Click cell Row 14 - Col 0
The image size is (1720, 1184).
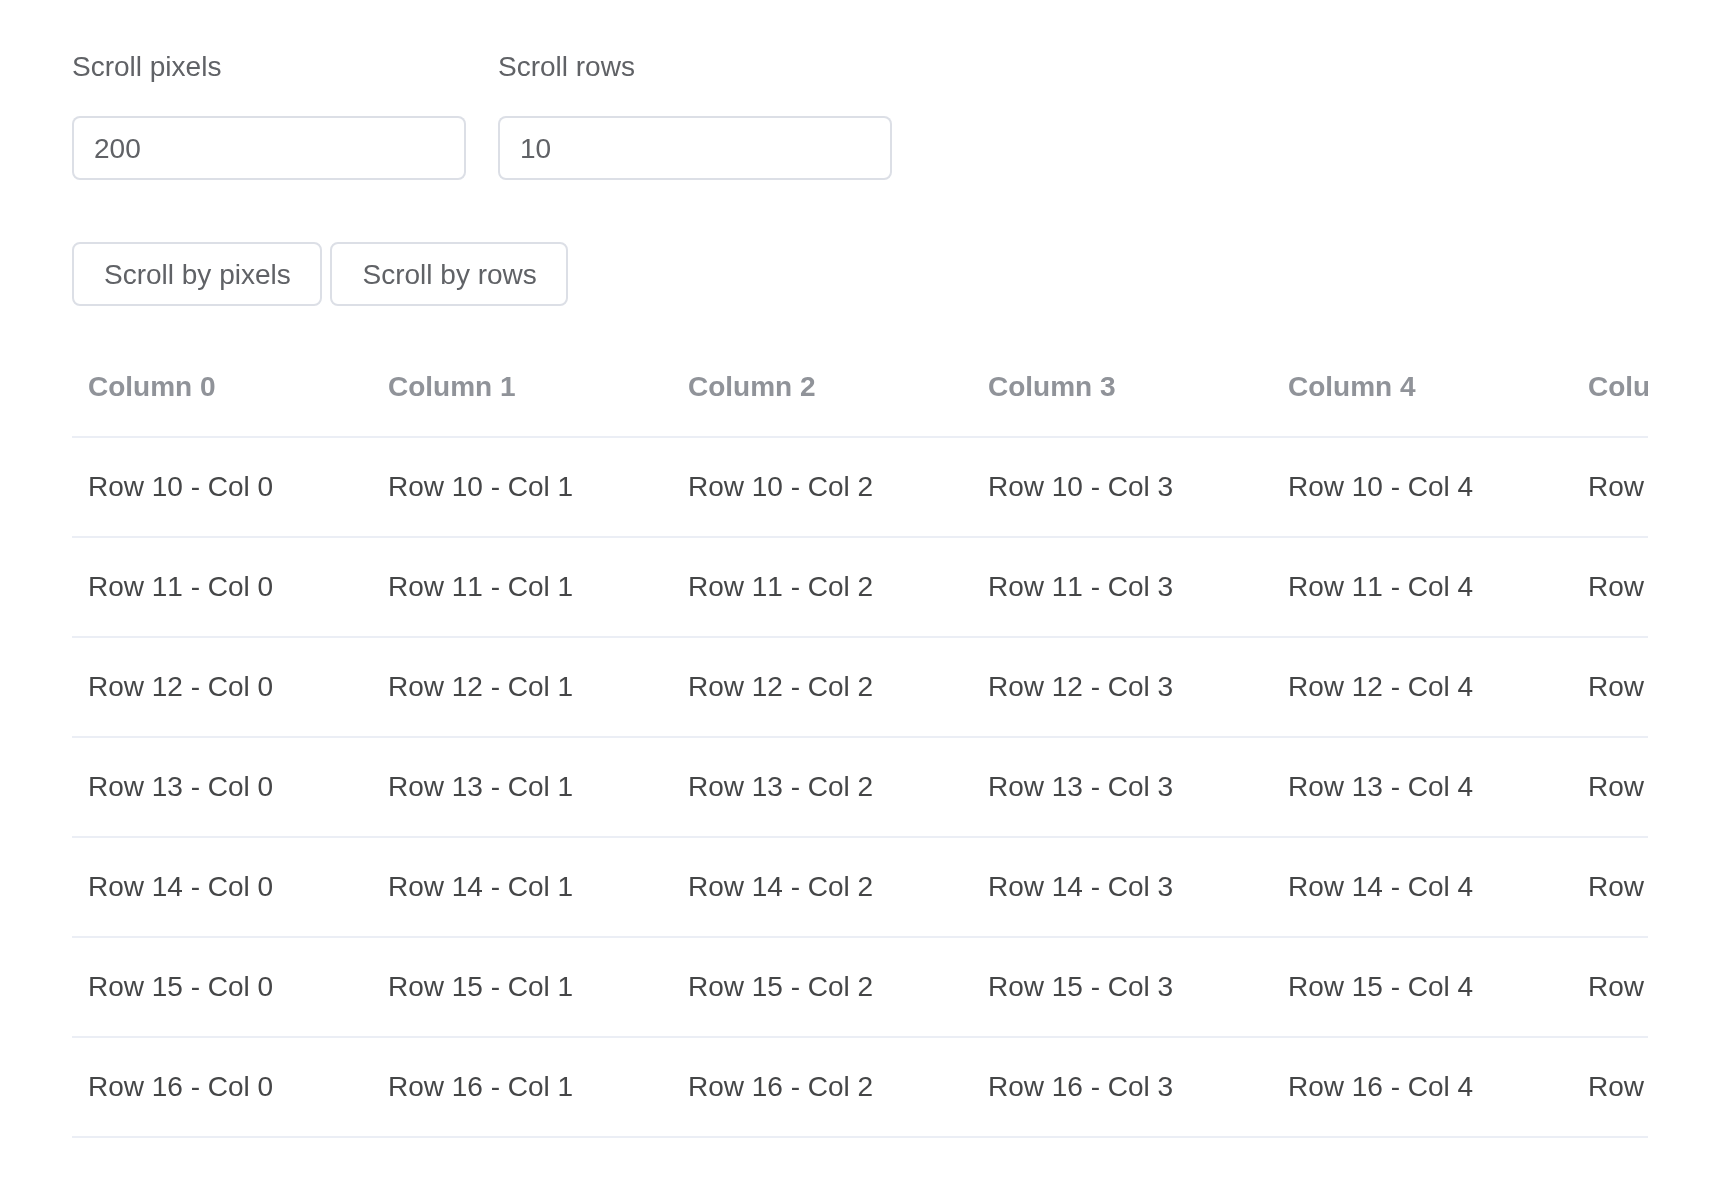point(222,887)
